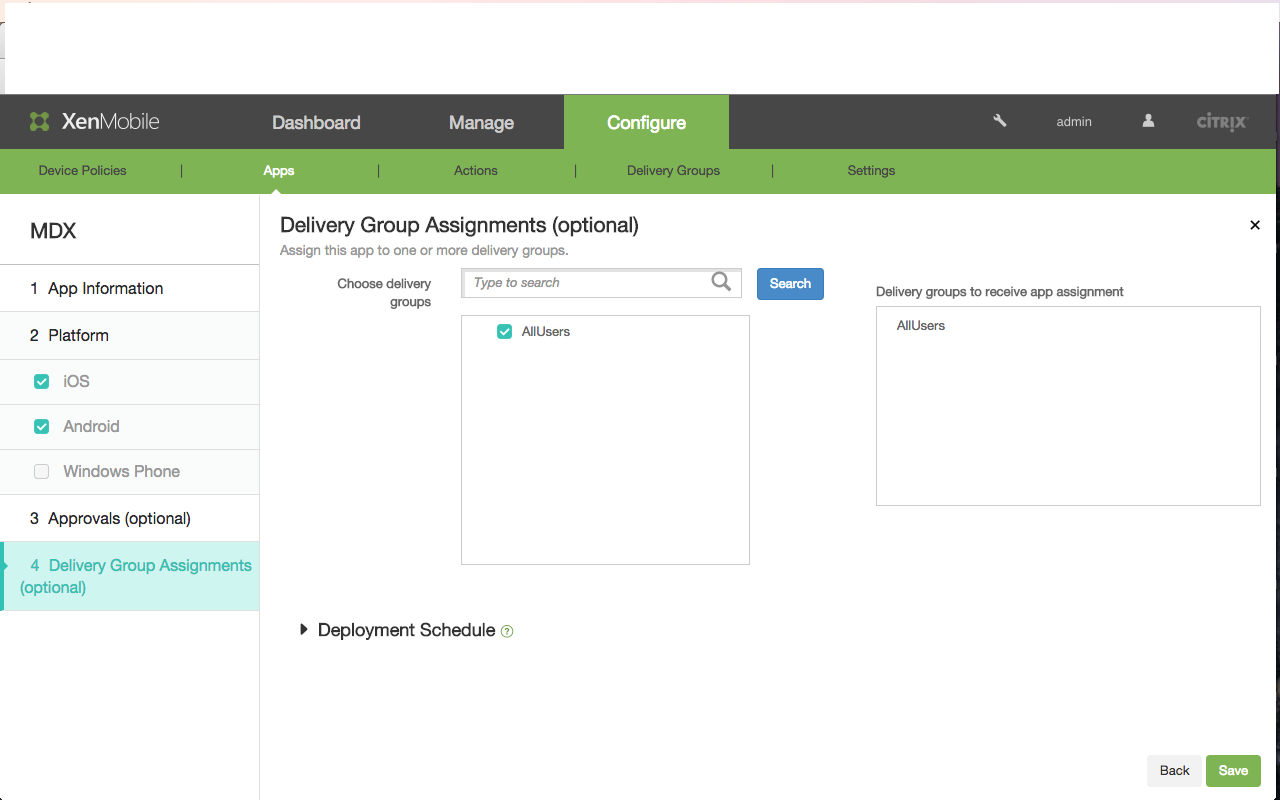Open the user profile icon
This screenshot has width=1280, height=800.
click(x=1148, y=121)
